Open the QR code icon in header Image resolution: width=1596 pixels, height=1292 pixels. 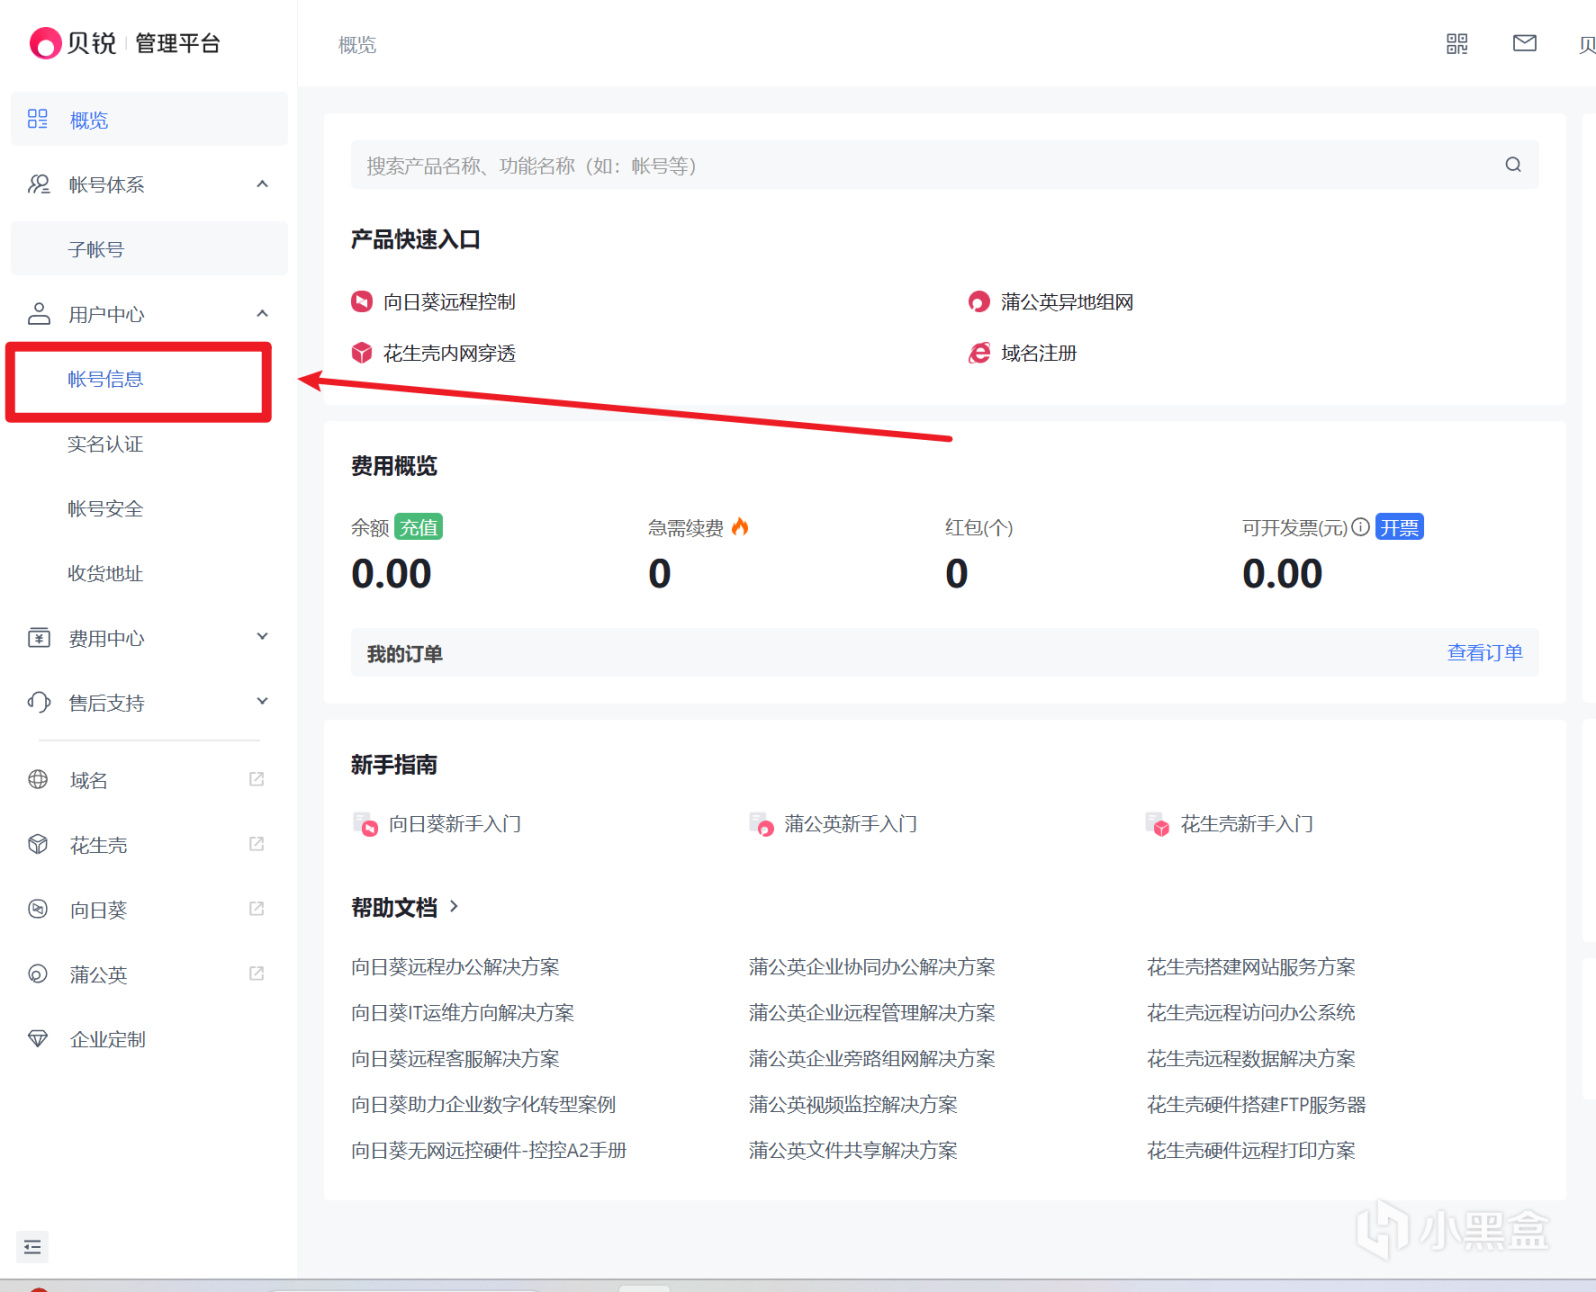coord(1457,43)
